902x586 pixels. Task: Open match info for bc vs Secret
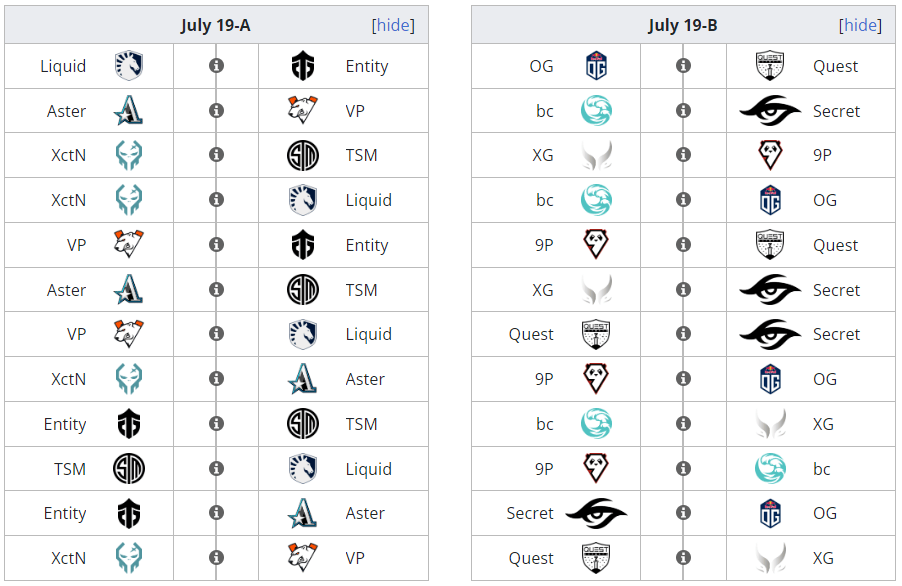[x=683, y=110]
